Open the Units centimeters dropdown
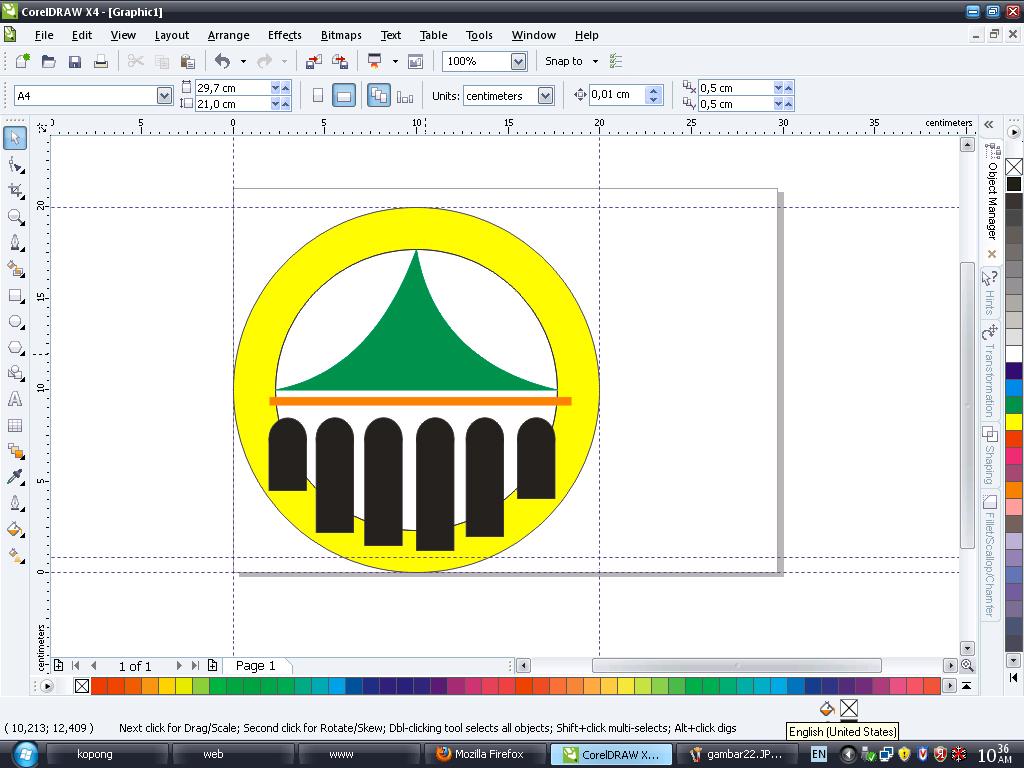The height and width of the screenshot is (768, 1024). [545, 95]
